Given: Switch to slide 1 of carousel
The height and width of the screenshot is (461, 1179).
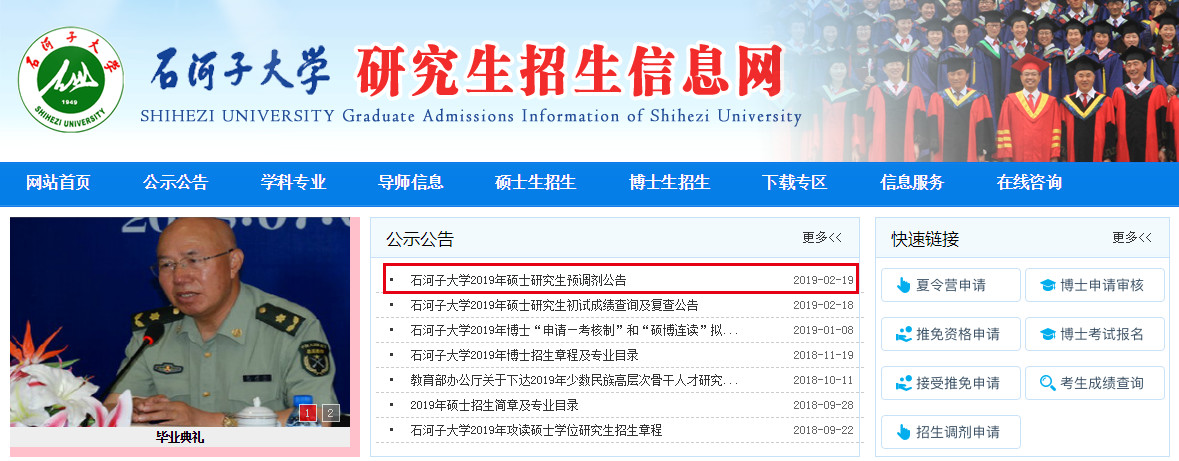Looking at the screenshot, I should [x=308, y=413].
